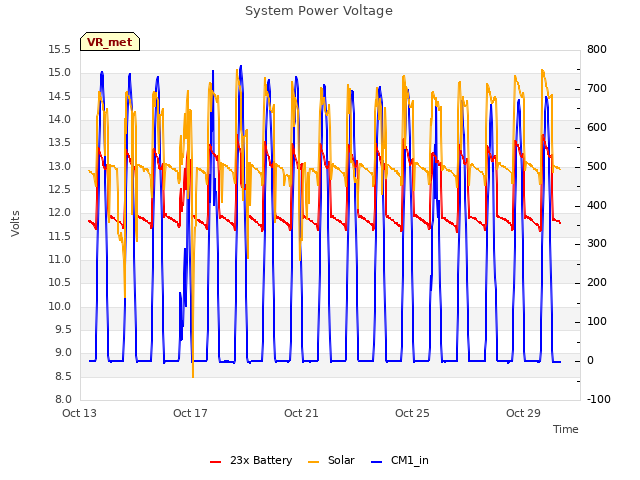Click the 15.5 left axis value
Screen dimensions: 640x480
coord(60,50)
